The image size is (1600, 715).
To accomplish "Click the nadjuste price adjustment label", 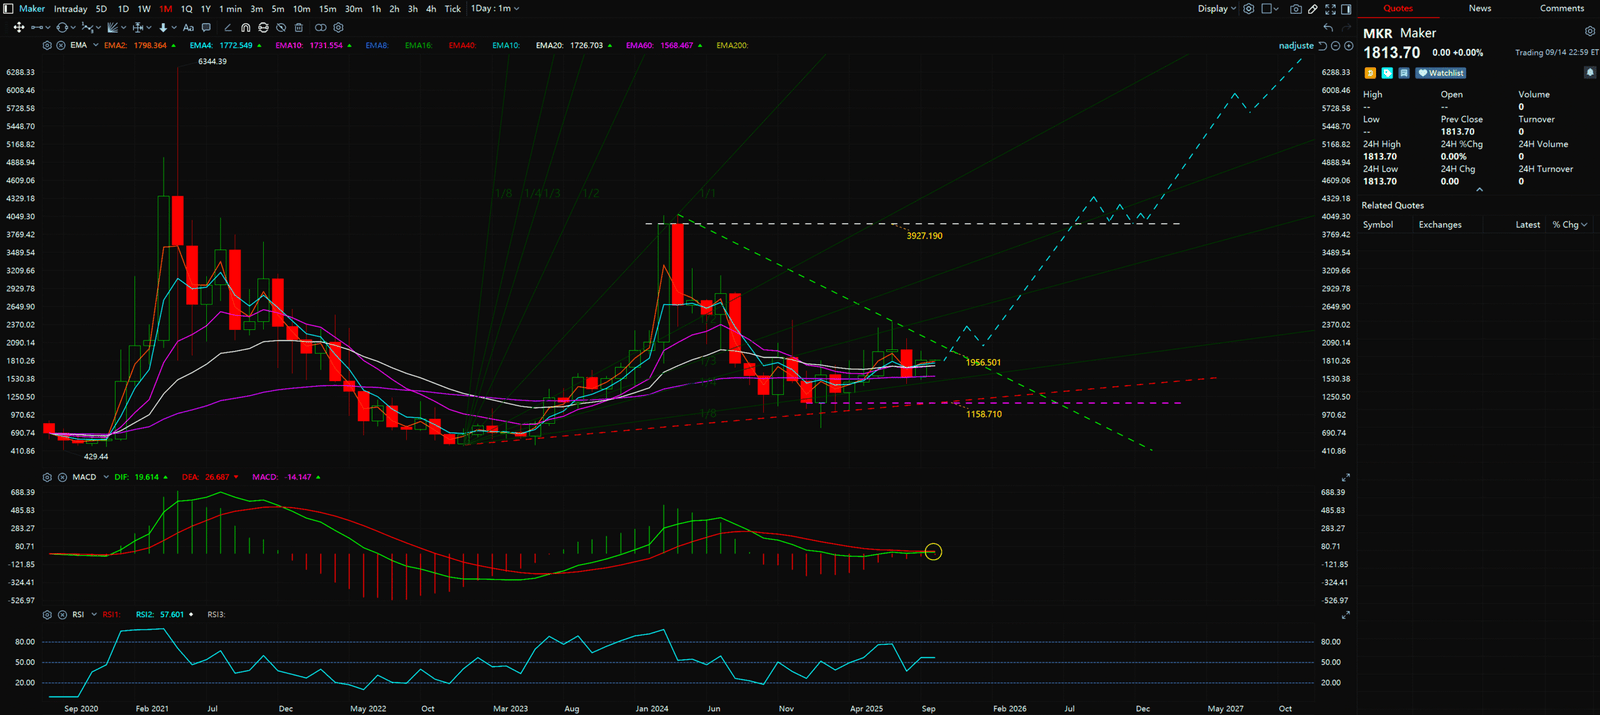I will click(1296, 46).
